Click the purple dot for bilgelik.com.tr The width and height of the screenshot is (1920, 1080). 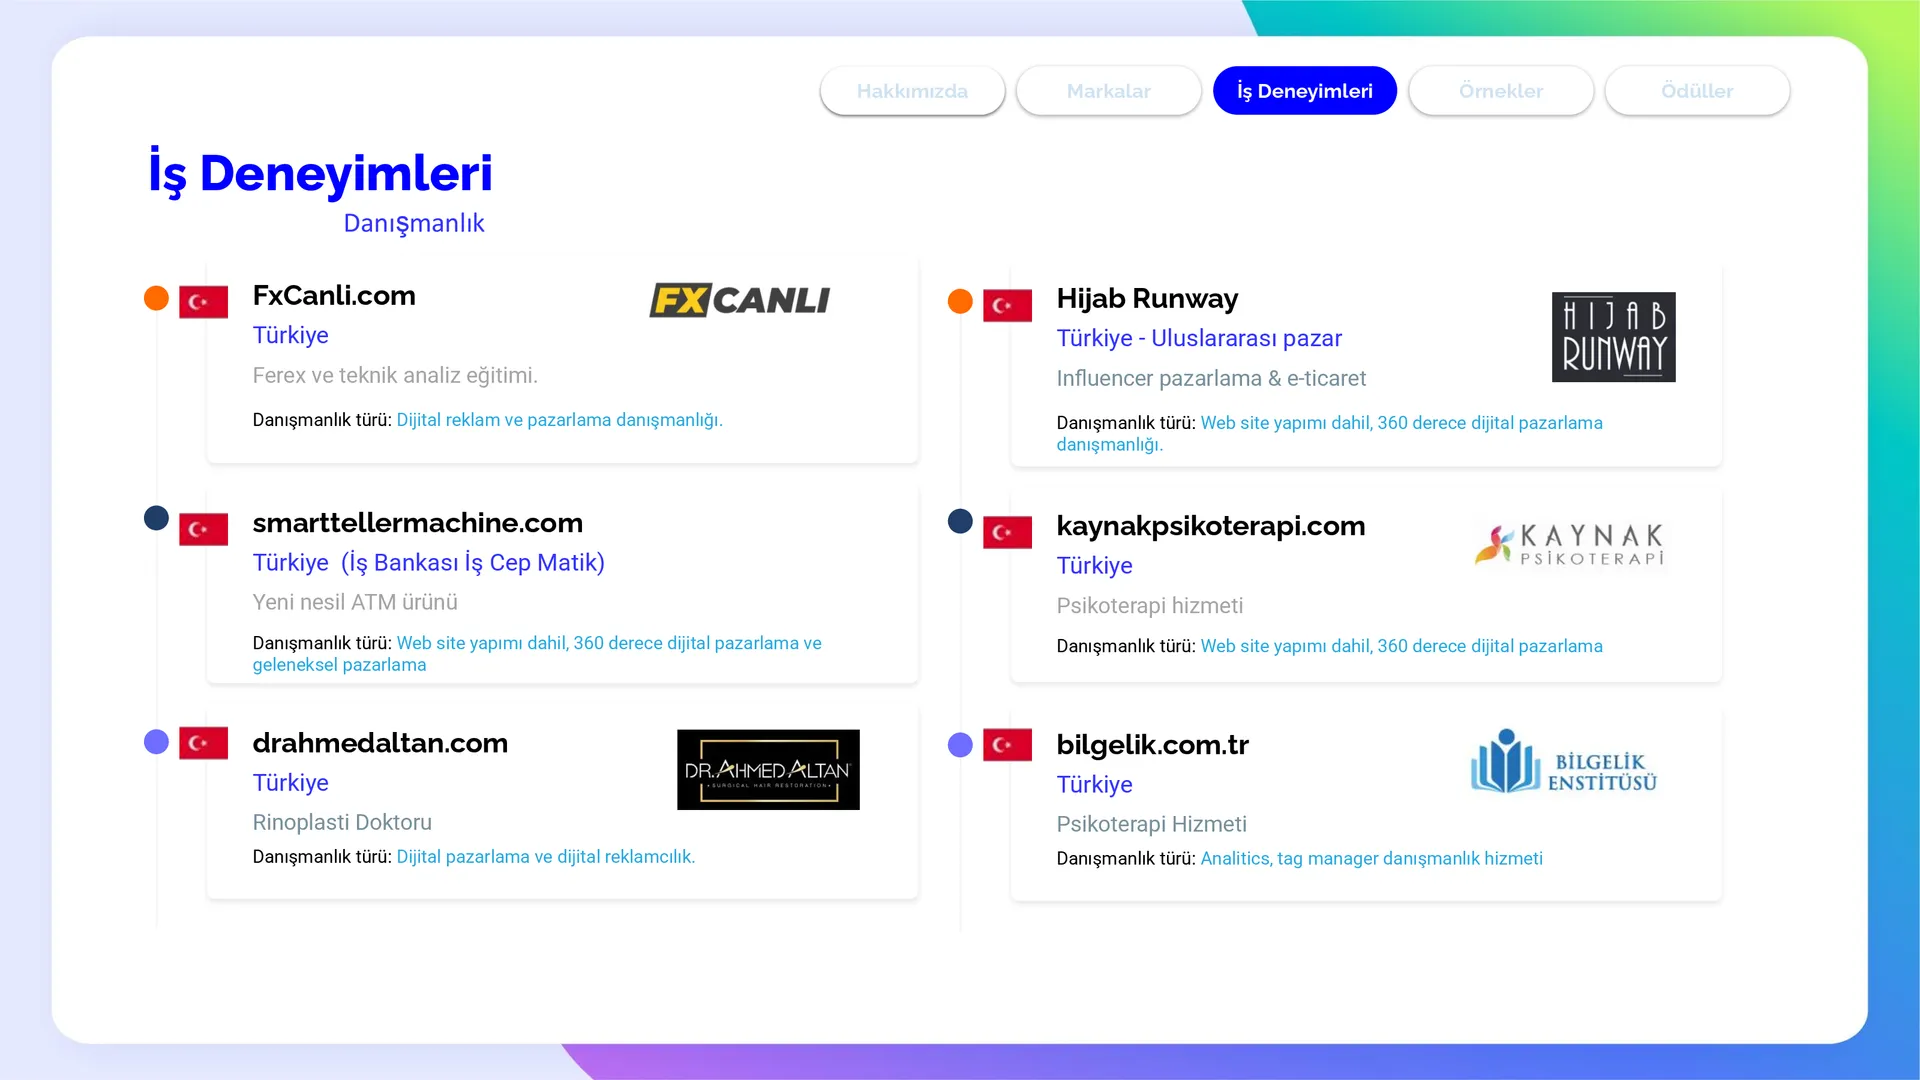tap(960, 745)
